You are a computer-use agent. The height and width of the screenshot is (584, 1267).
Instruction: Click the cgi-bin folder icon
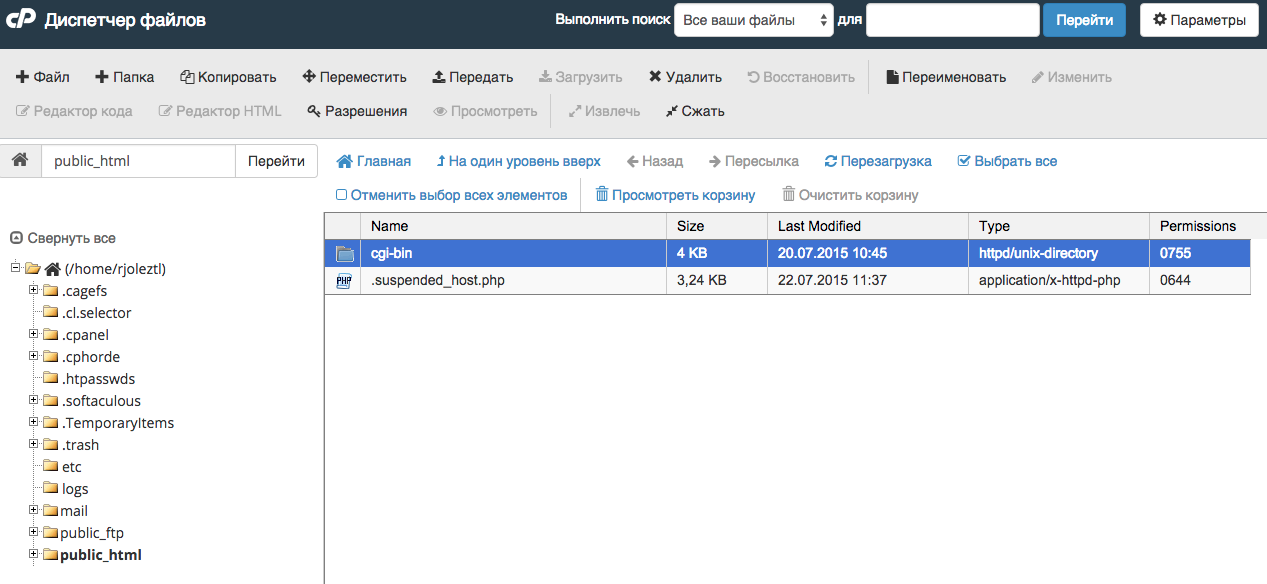tap(344, 254)
